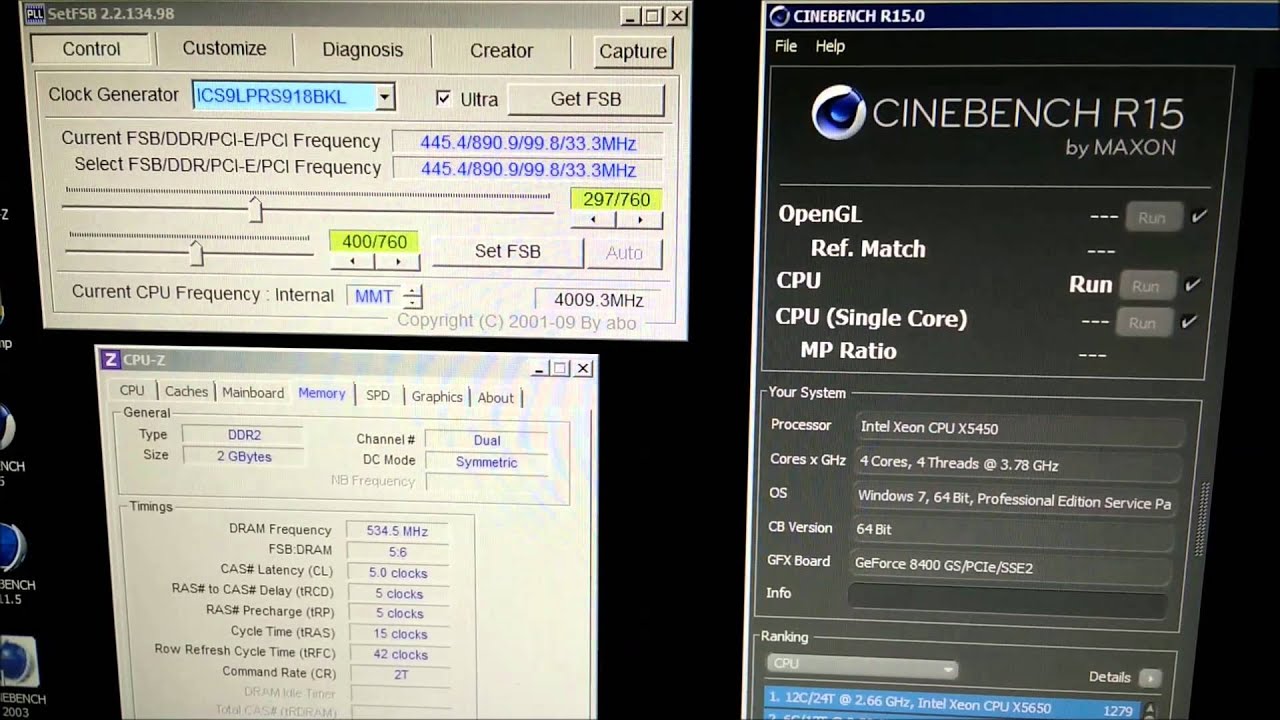Toggle the Ultra checkbox in SetFSB
Viewport: 1280px width, 720px height.
click(443, 98)
